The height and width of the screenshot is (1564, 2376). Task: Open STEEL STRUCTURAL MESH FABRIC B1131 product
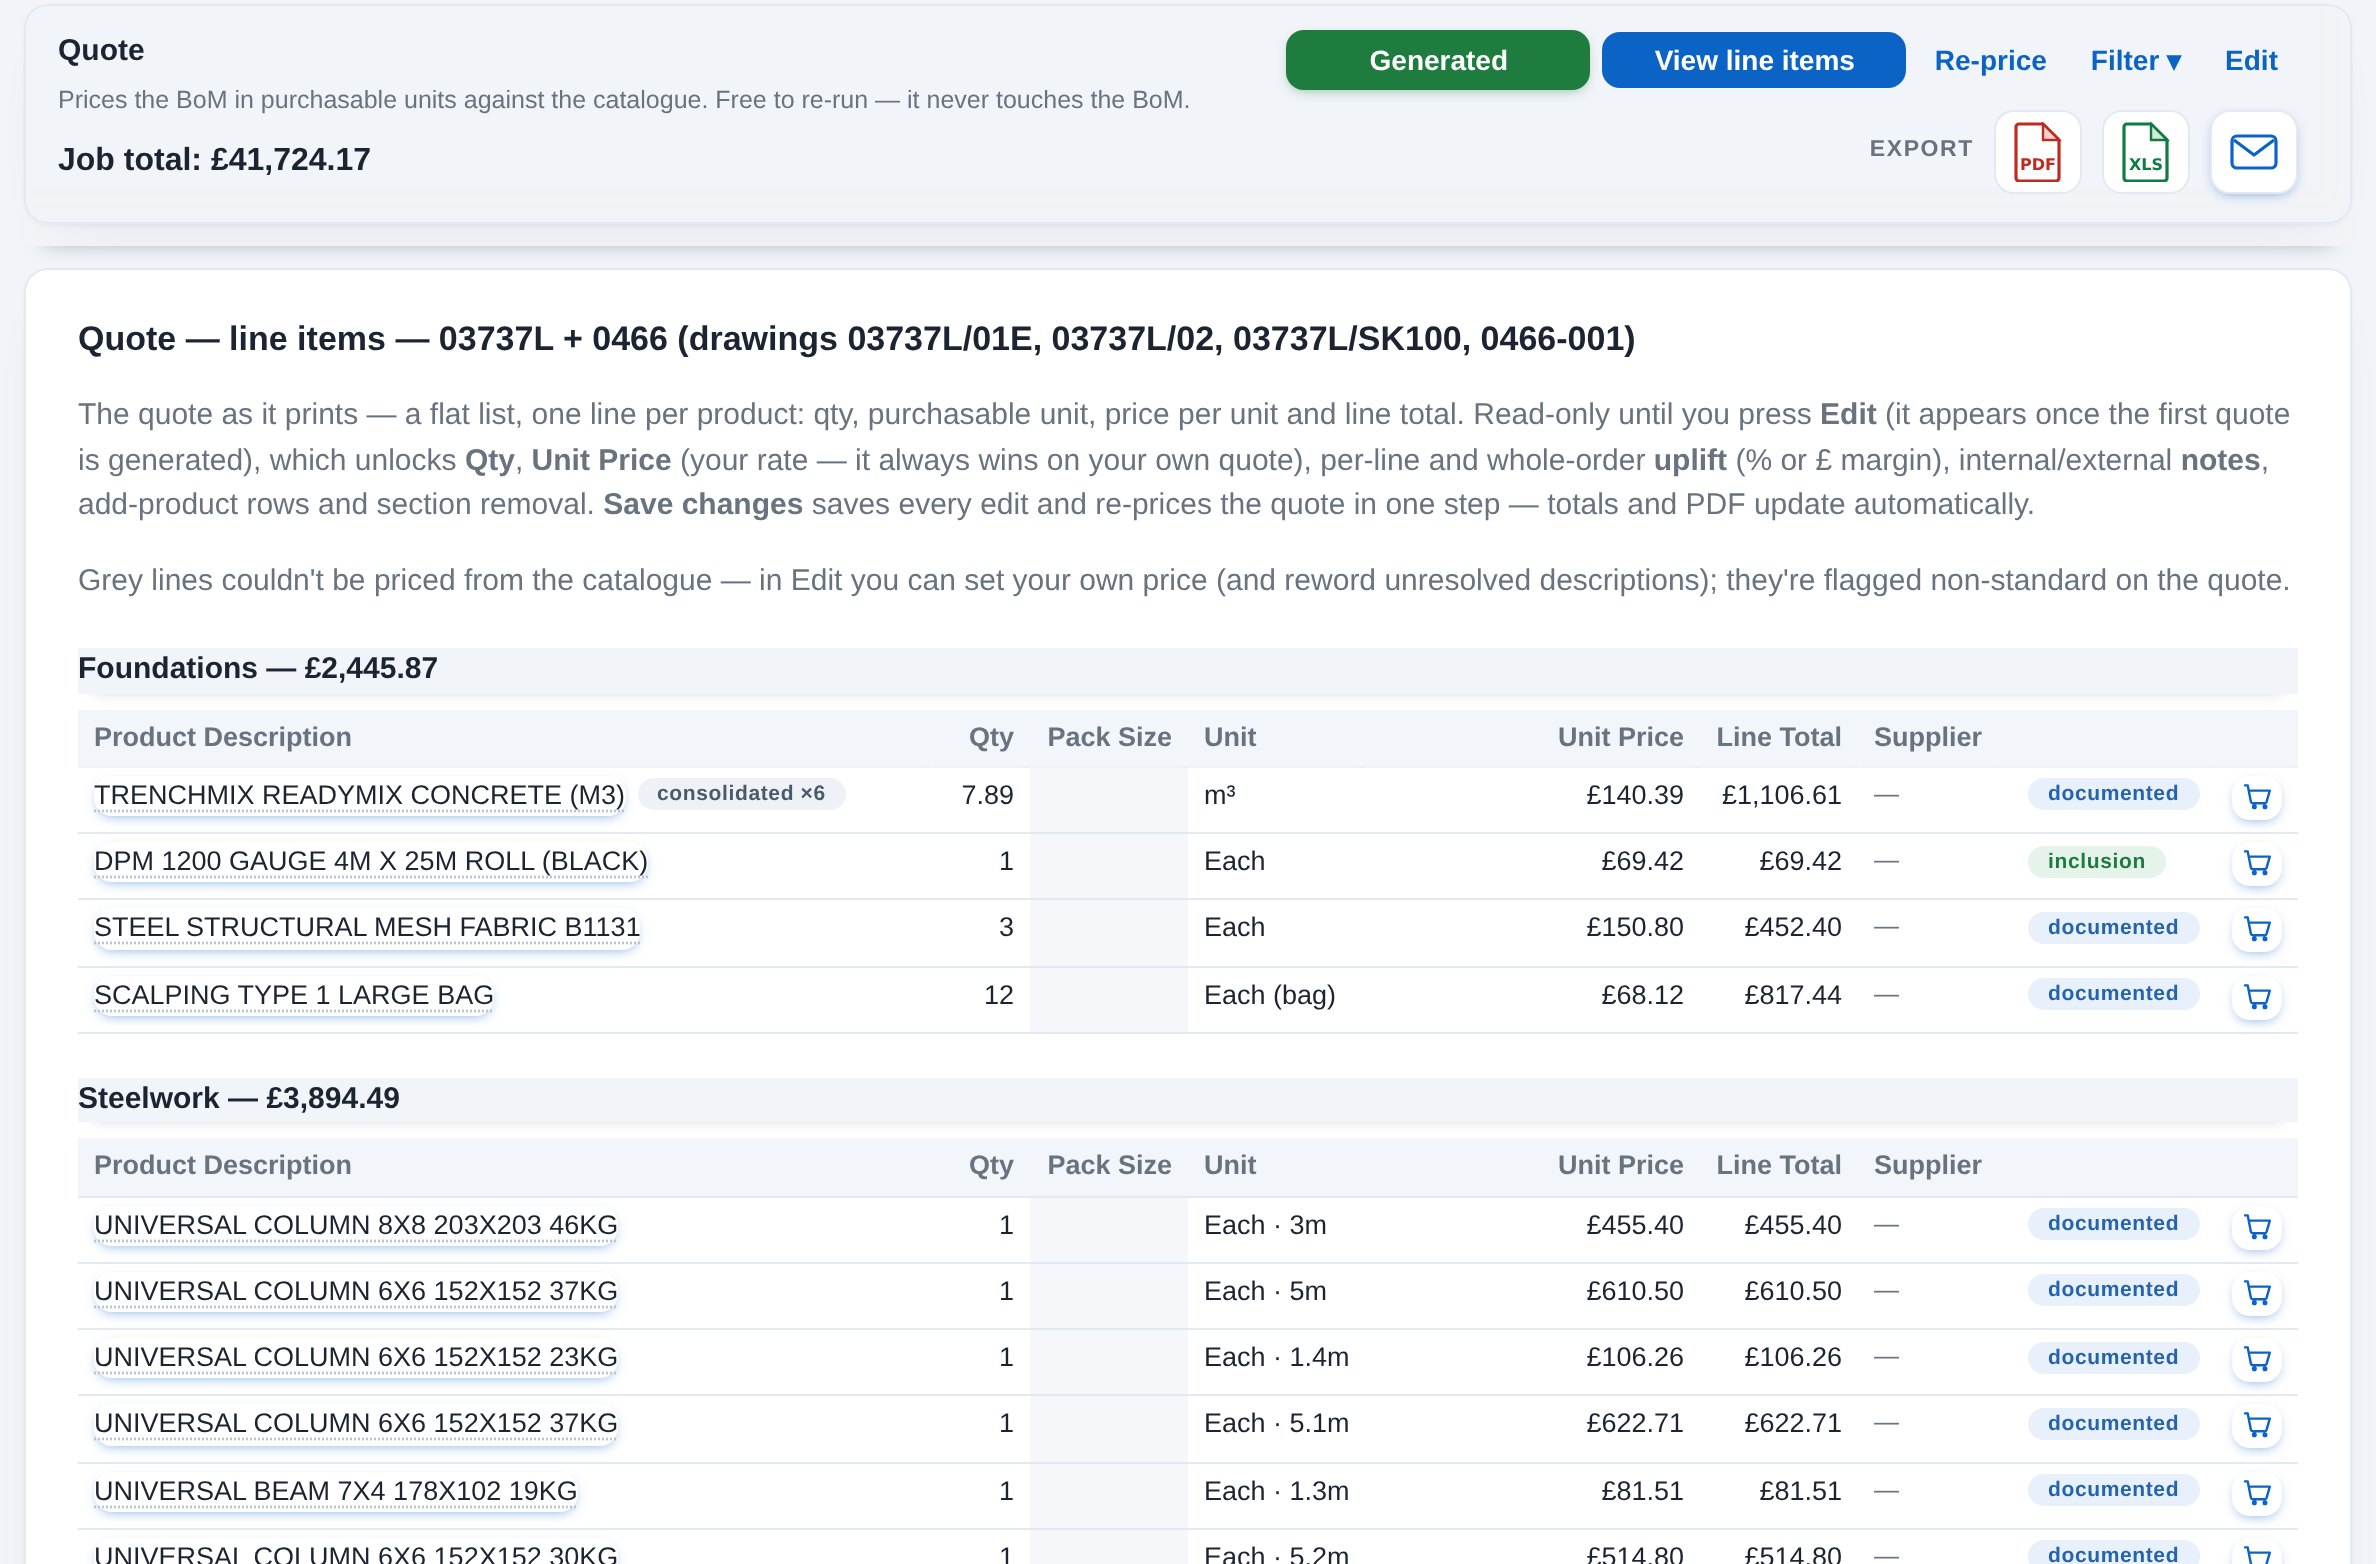(x=367, y=927)
